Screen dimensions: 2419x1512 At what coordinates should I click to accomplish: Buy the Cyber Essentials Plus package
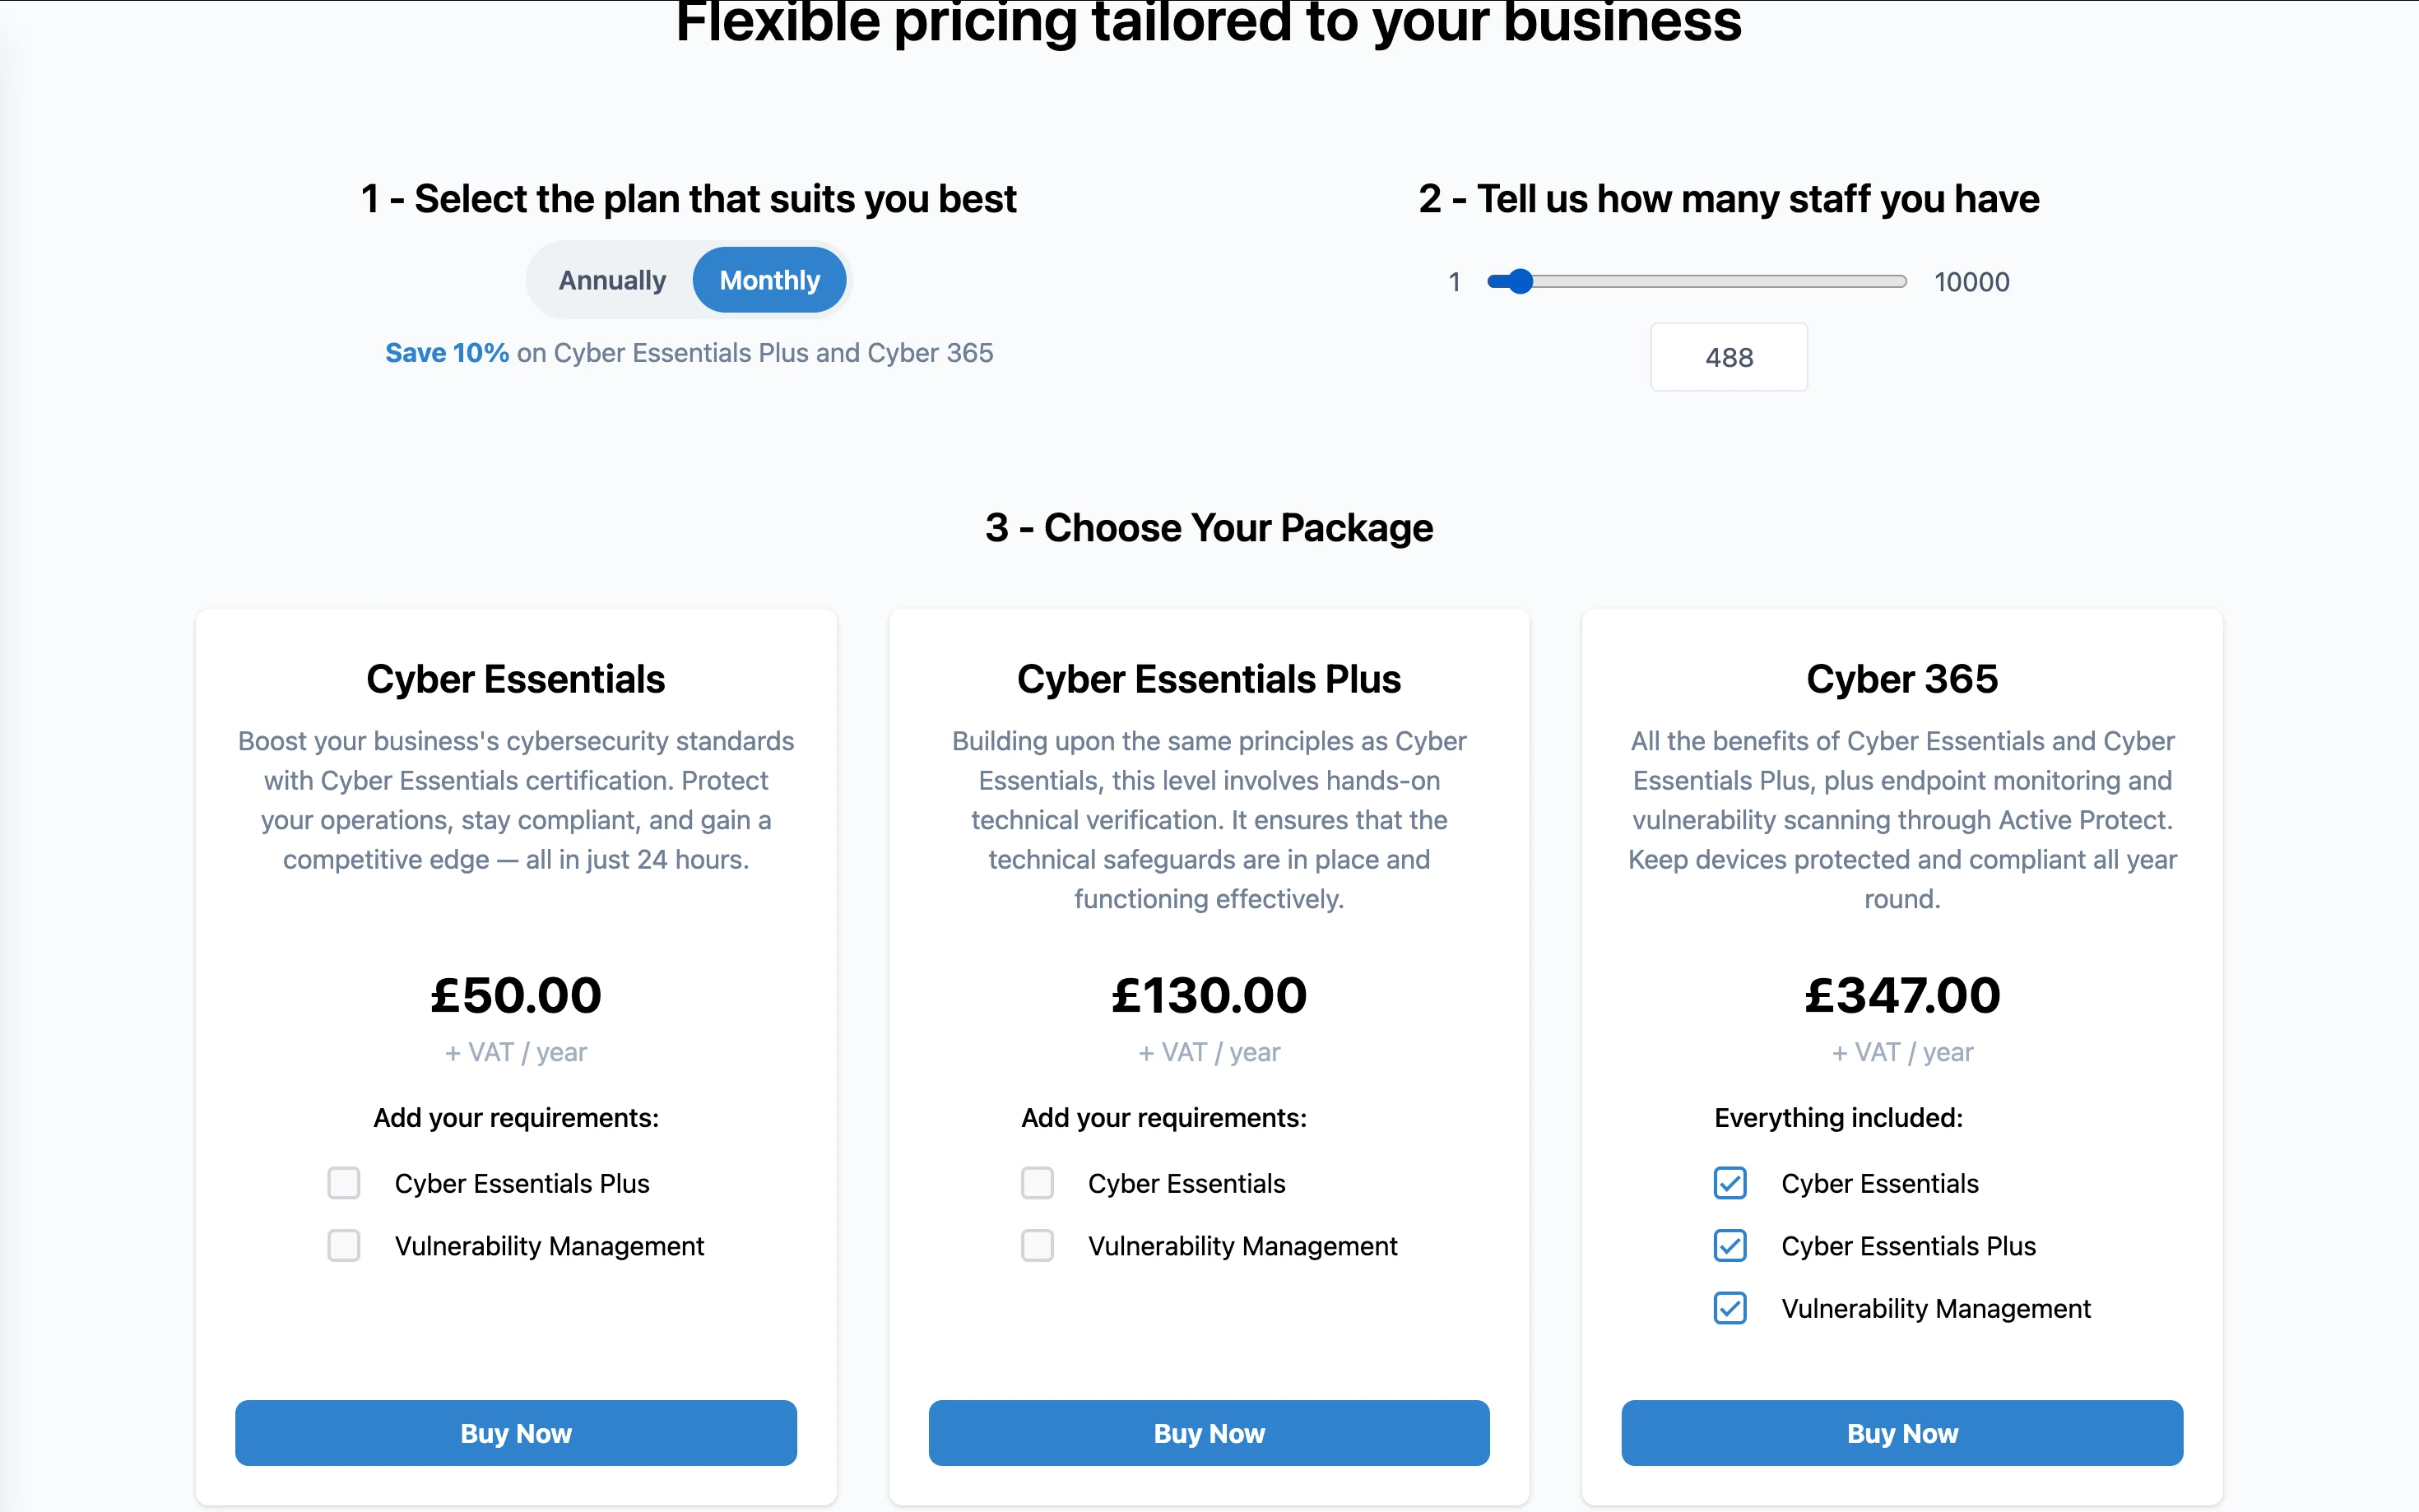[x=1209, y=1433]
